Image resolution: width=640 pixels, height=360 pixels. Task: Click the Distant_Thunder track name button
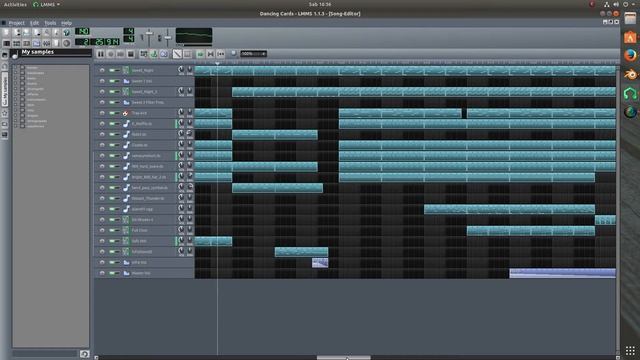coord(148,198)
